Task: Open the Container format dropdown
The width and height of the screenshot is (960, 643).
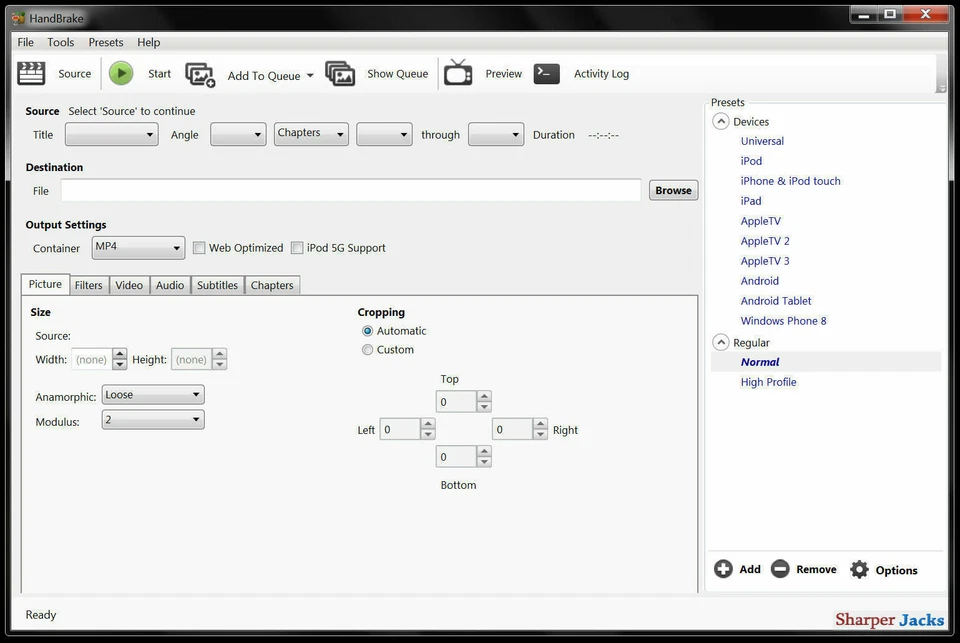Action: pos(178,247)
